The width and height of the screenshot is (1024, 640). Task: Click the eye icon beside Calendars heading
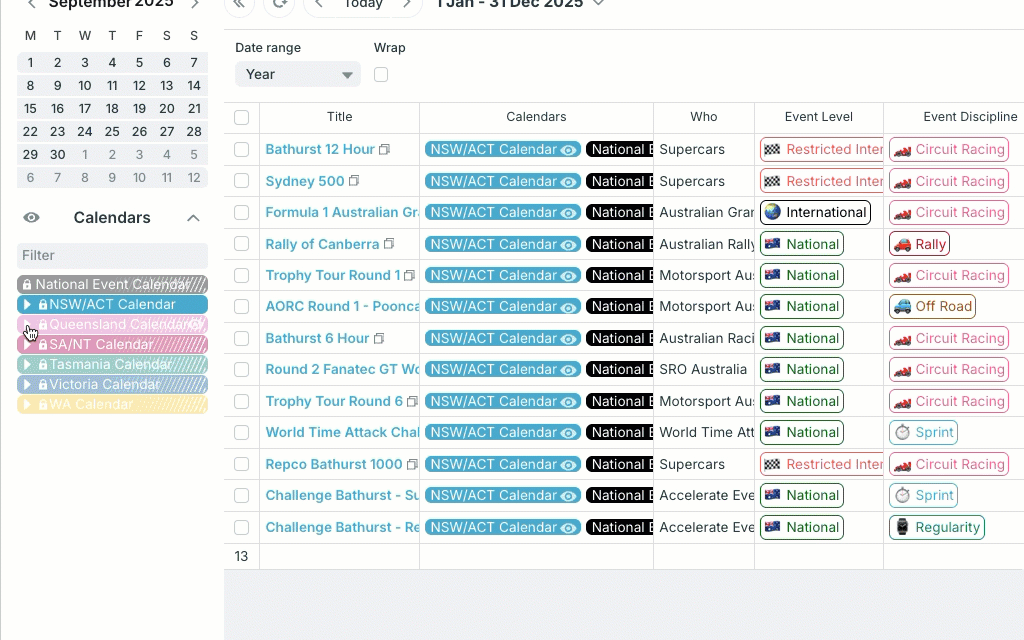(32, 218)
